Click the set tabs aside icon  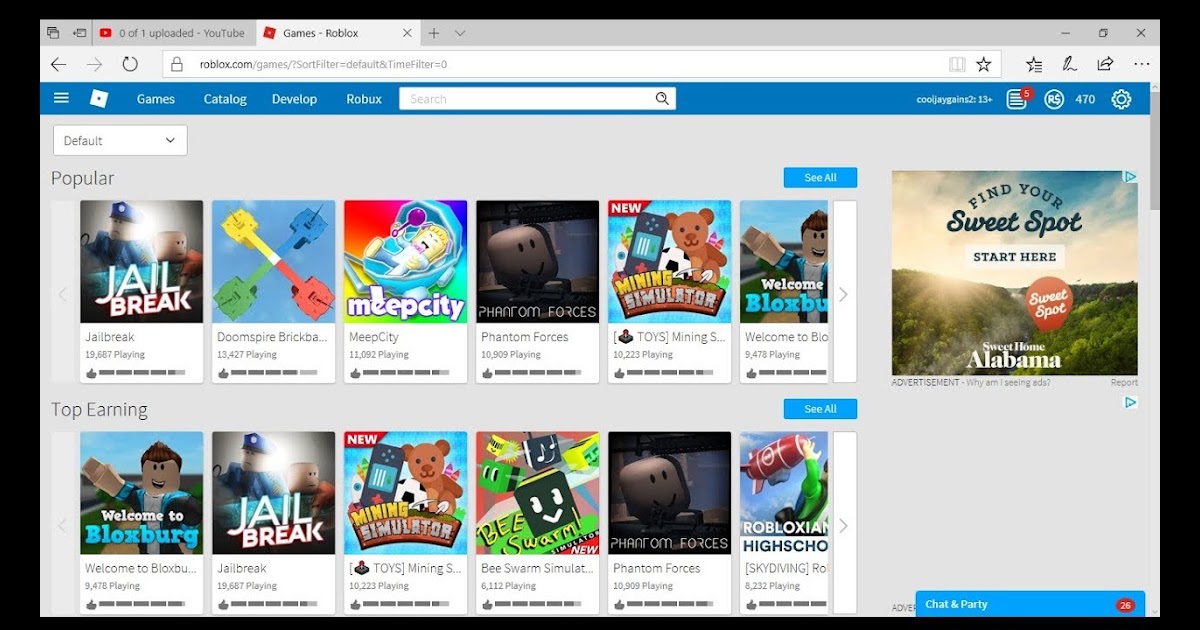tap(80, 33)
